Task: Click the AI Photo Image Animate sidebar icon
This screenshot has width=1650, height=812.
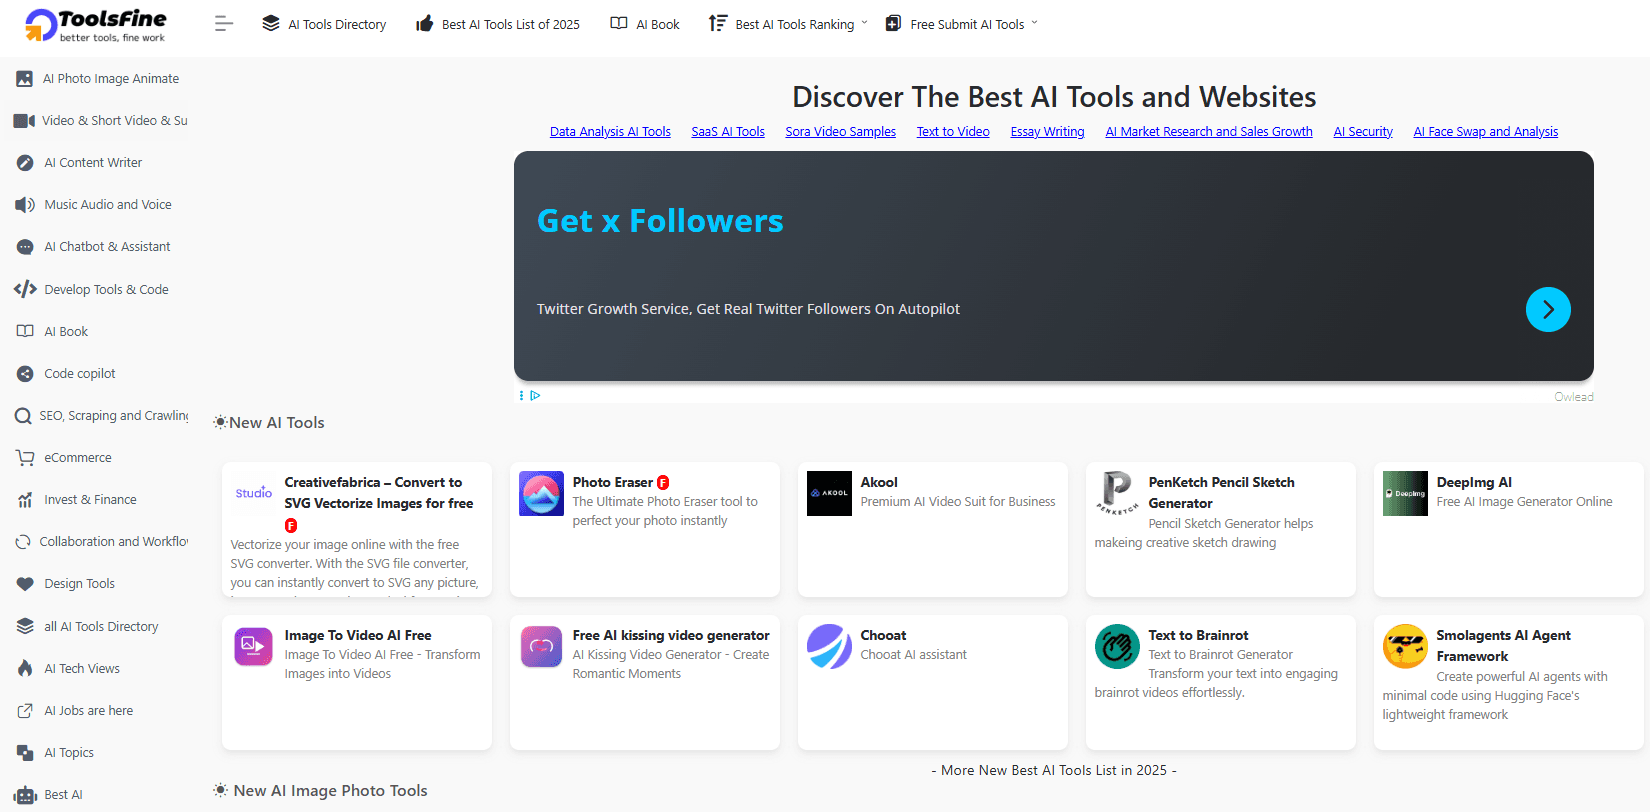Action: tap(24, 78)
